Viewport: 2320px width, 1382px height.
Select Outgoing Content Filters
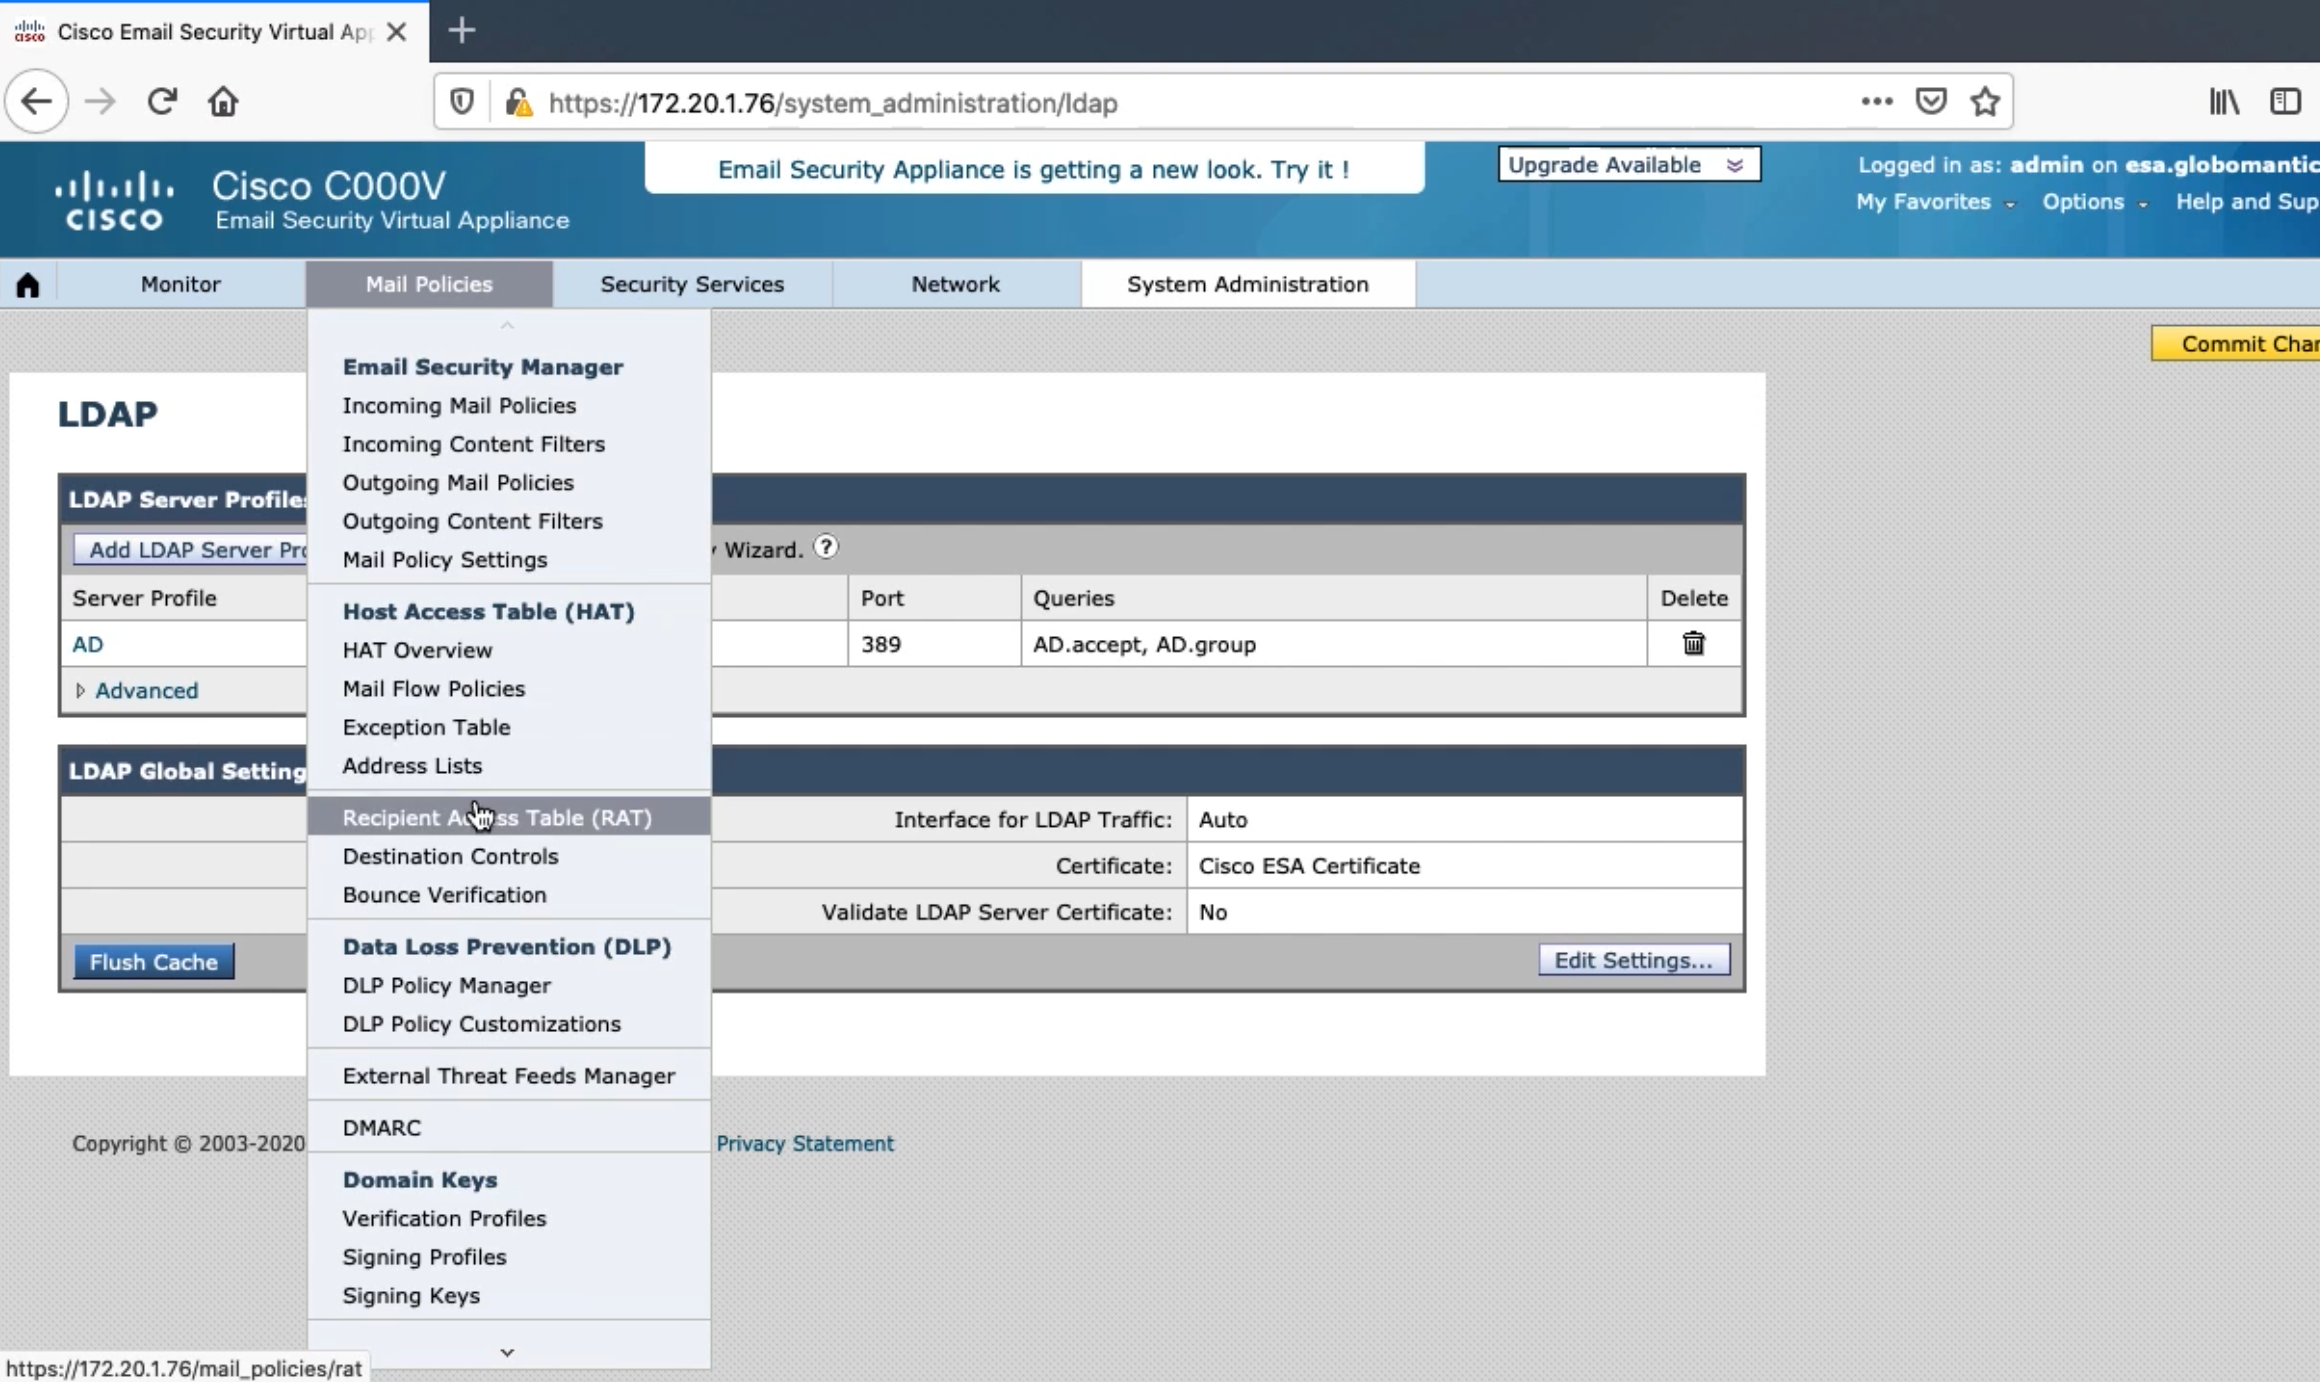pyautogui.click(x=472, y=521)
